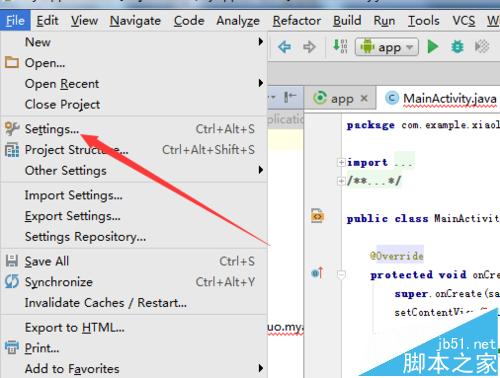Open the Tools menu

tap(424, 21)
